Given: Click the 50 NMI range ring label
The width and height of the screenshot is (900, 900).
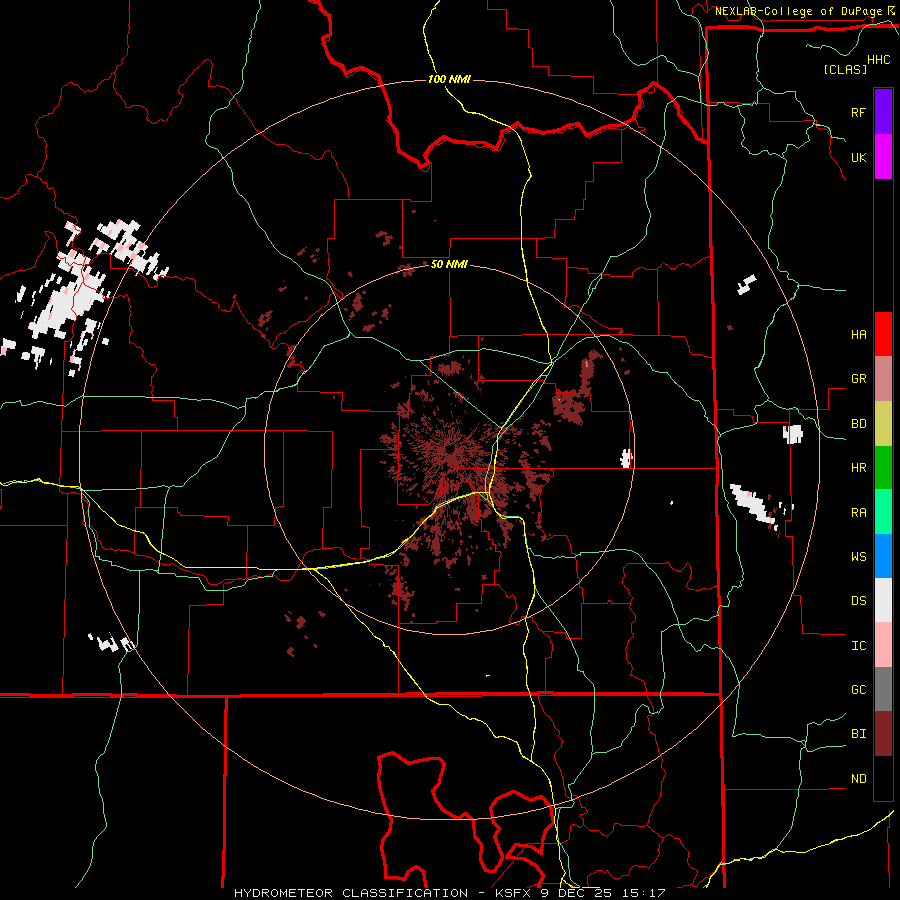Looking at the screenshot, I should (449, 265).
